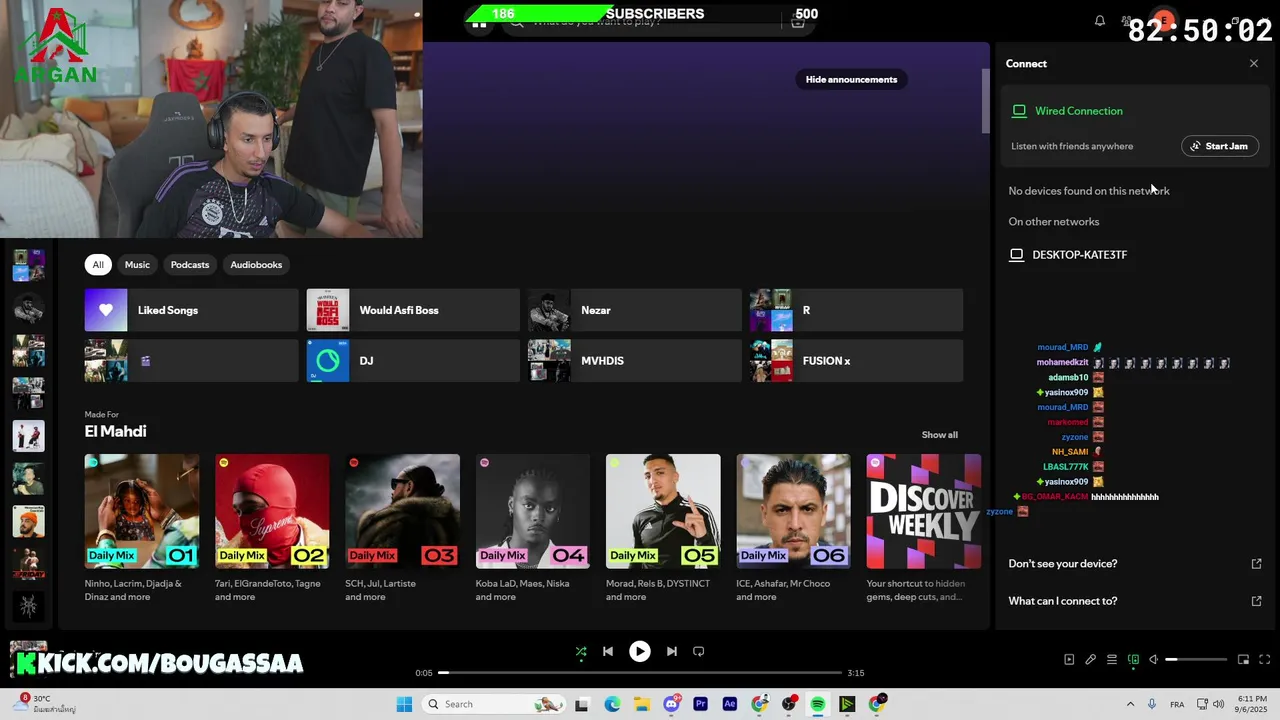Open the Discover Weekly card
The height and width of the screenshot is (720, 1280).
click(923, 530)
